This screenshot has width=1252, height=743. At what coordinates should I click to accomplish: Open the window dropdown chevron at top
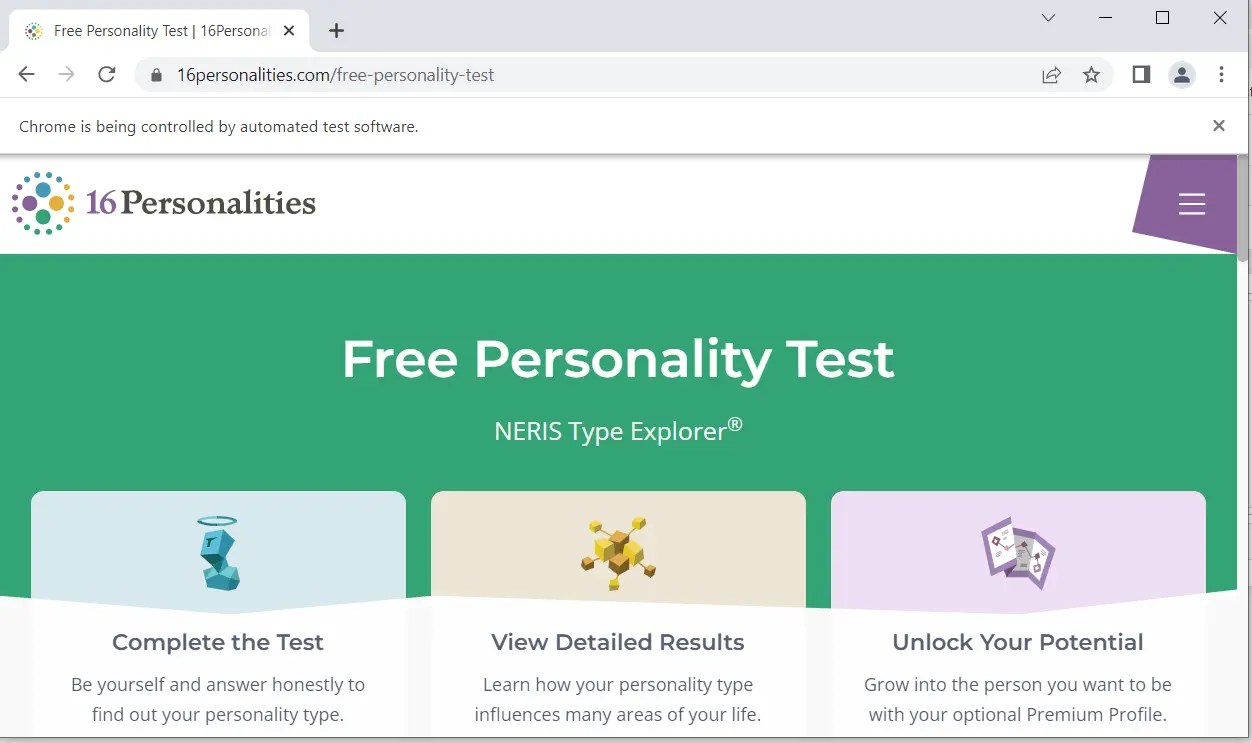click(1047, 17)
